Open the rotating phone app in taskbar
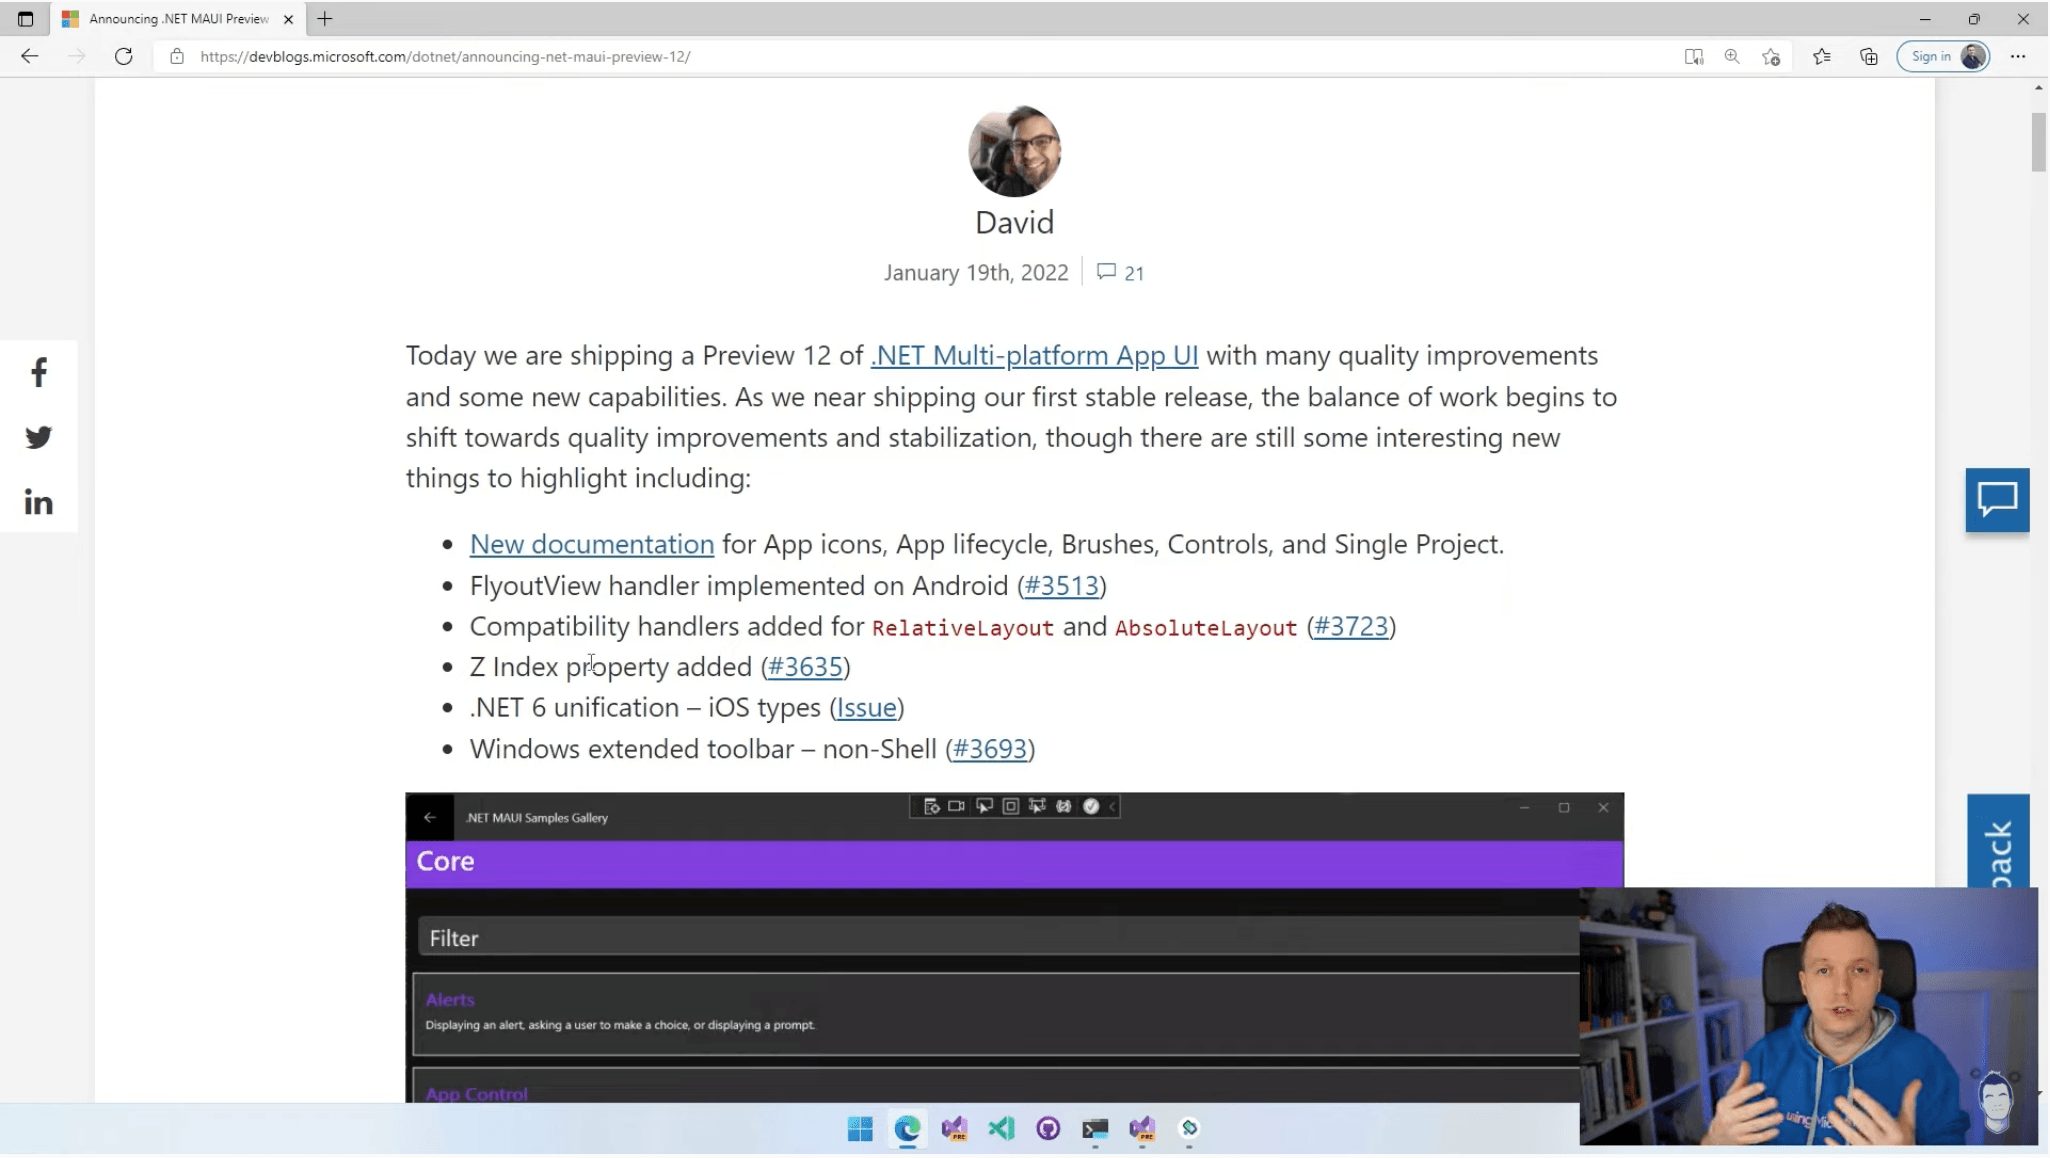This screenshot has height=1158, width=2050. pos(1189,1130)
